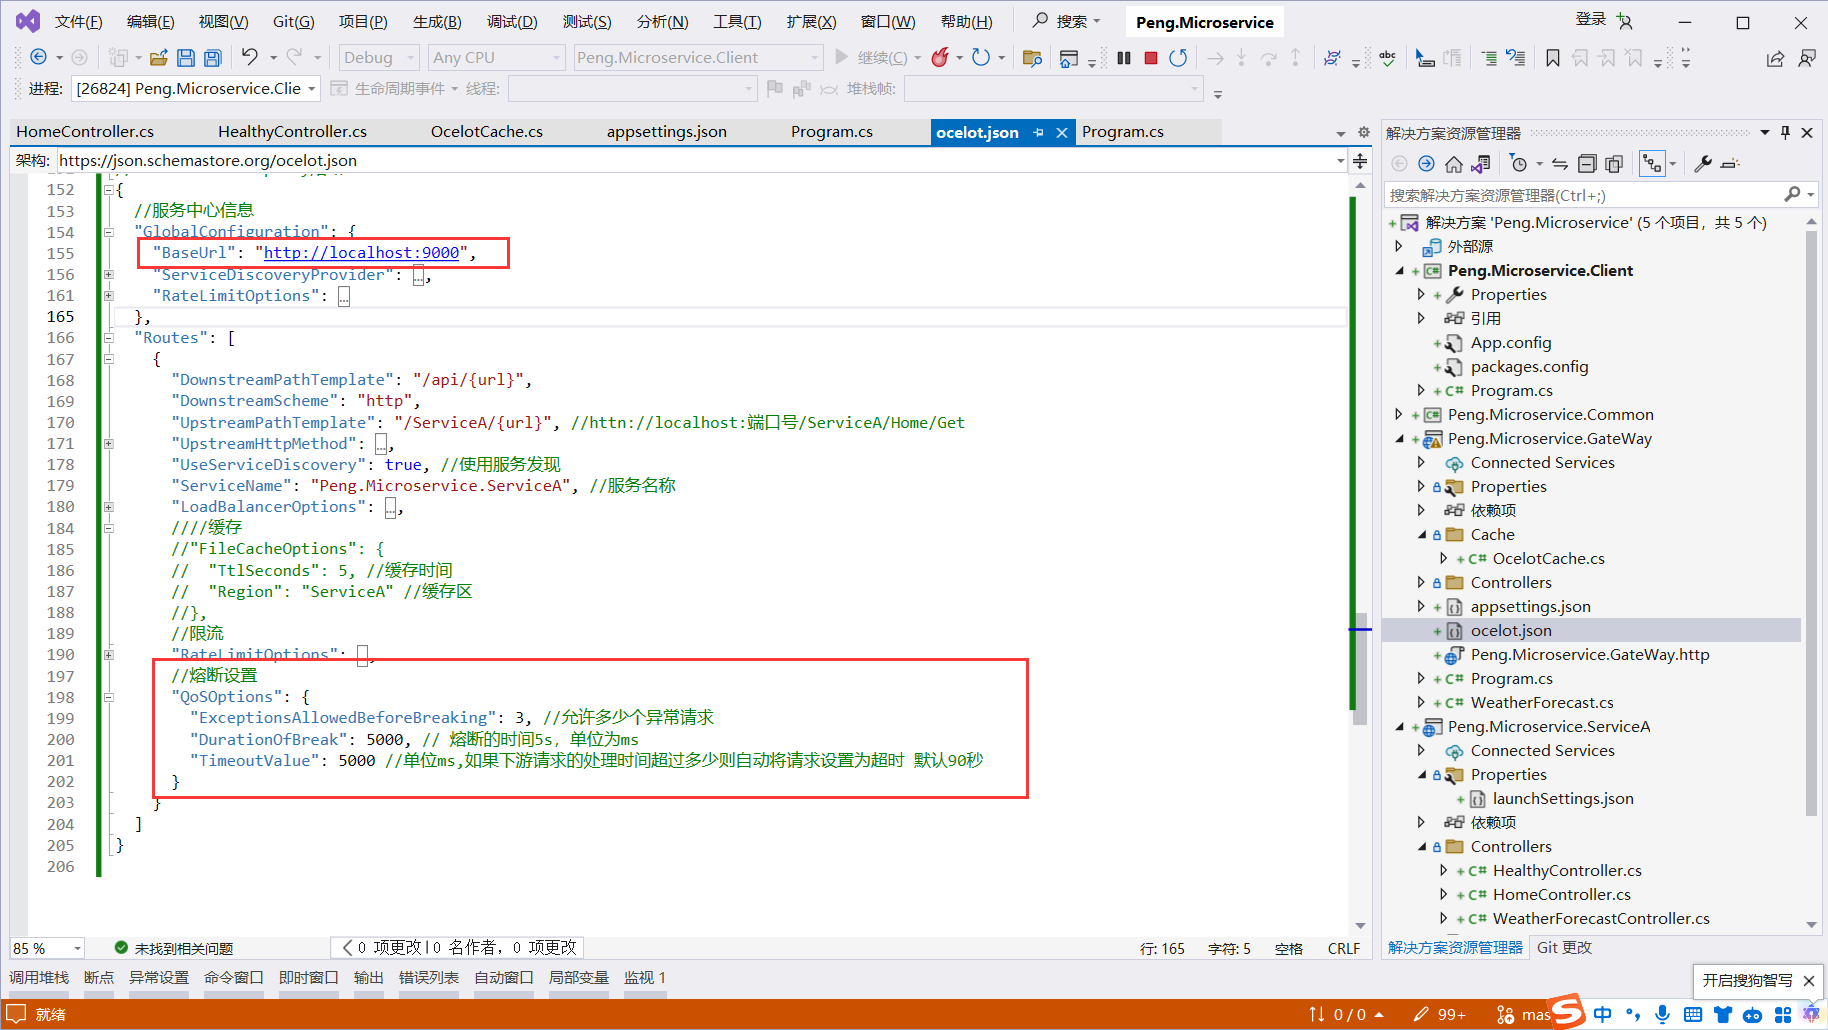Select ocelot.json in Solution Explorer
This screenshot has width=1828, height=1030.
click(1511, 631)
